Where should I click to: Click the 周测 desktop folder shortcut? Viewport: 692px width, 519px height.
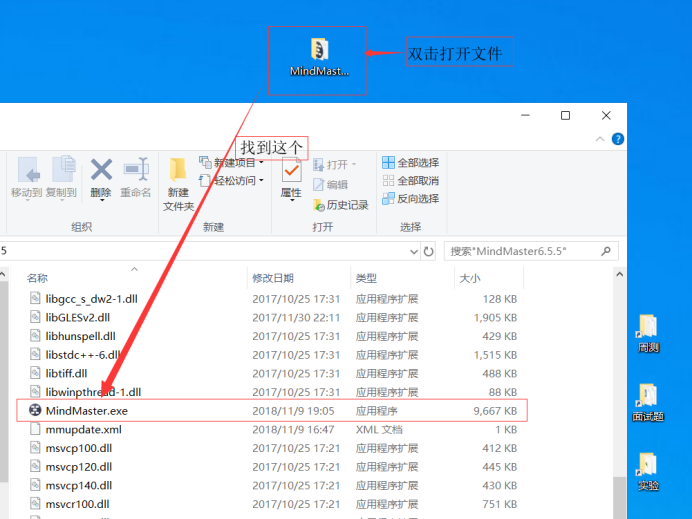(648, 333)
